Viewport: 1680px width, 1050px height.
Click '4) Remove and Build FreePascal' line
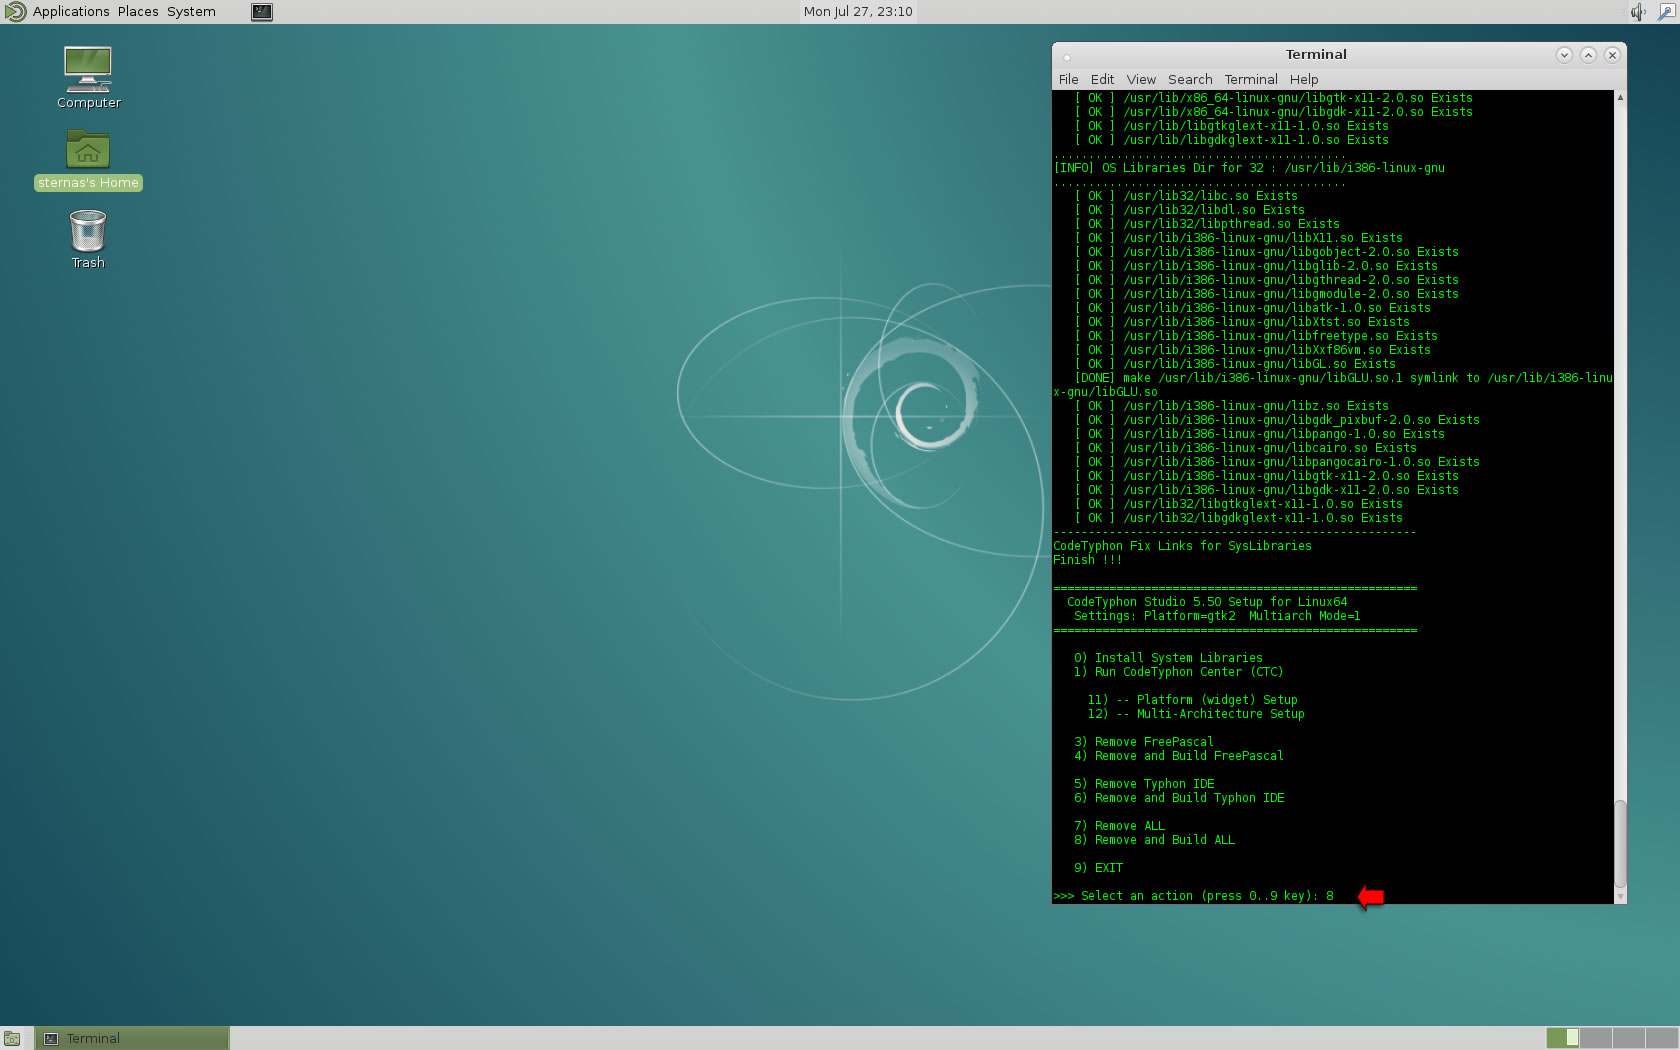1178,756
